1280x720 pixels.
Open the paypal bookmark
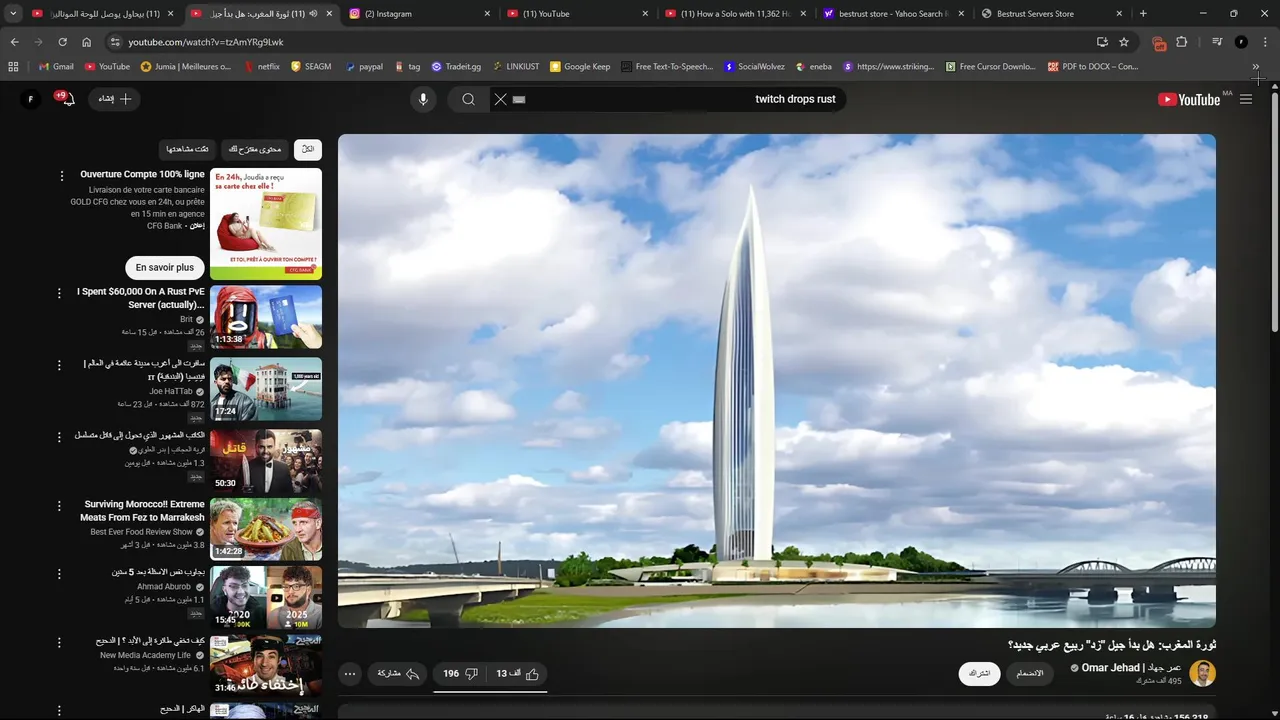click(x=364, y=67)
